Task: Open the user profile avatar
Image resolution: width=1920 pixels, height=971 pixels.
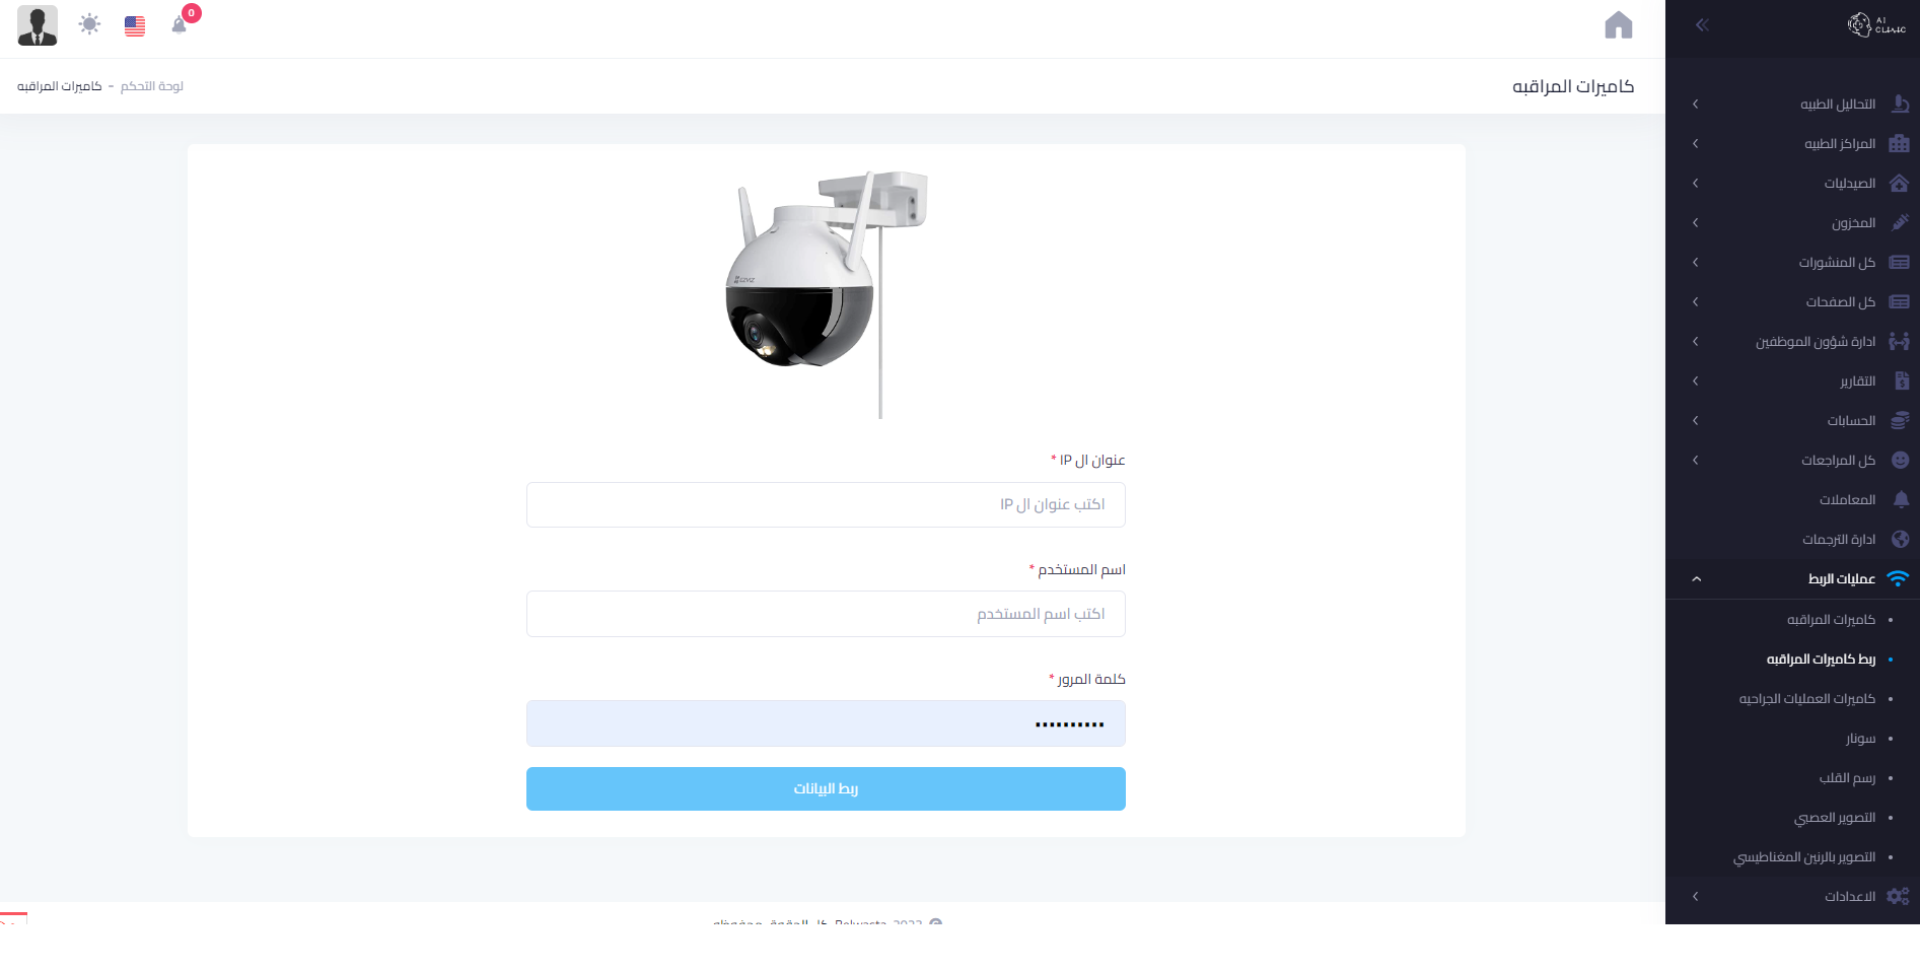Action: pos(37,25)
